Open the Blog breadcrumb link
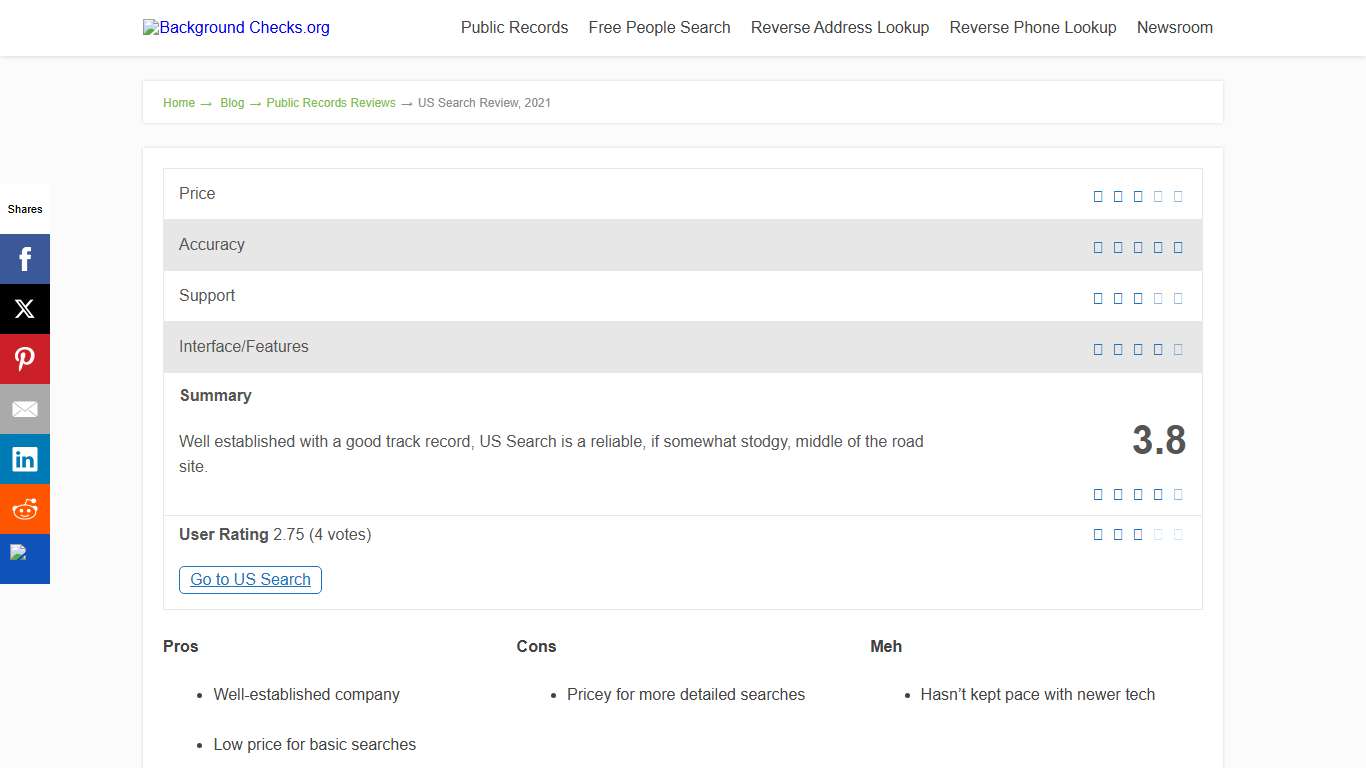Image resolution: width=1366 pixels, height=768 pixels. point(232,102)
